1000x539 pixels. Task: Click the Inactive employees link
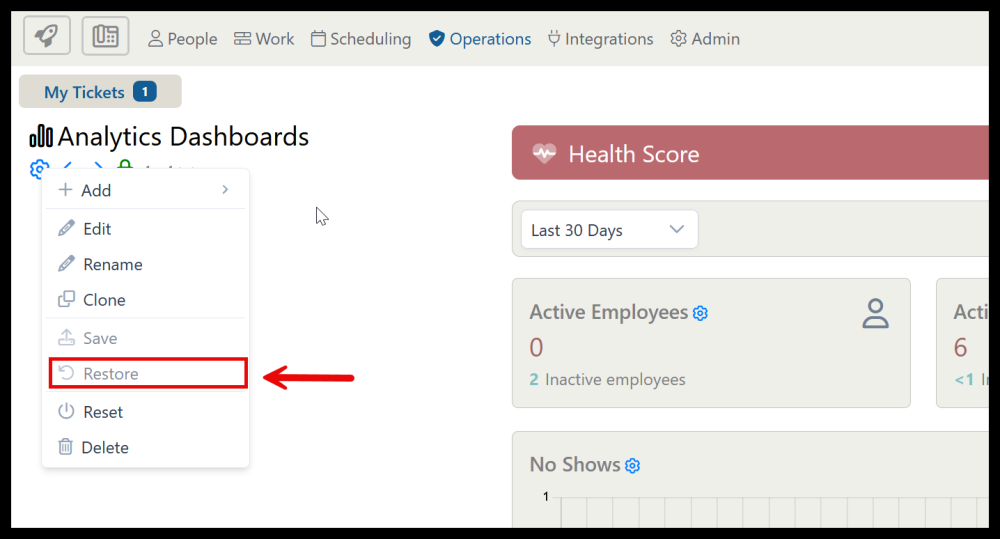(x=615, y=380)
